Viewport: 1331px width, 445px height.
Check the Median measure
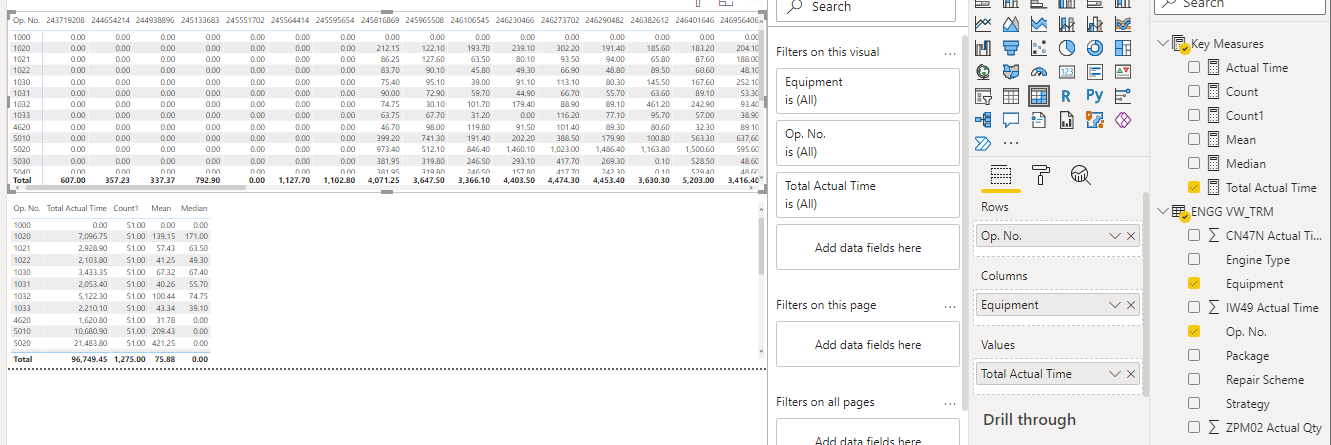point(1194,163)
